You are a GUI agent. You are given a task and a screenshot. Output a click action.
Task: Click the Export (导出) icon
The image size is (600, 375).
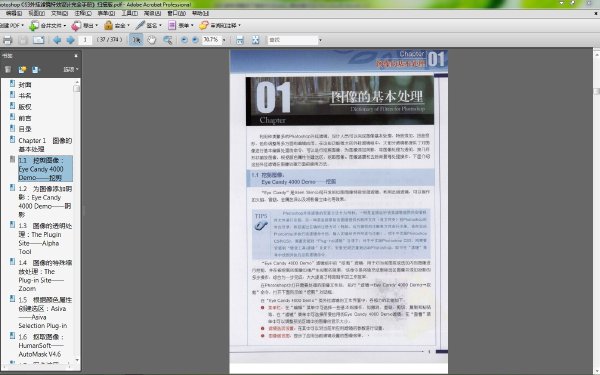click(x=76, y=26)
